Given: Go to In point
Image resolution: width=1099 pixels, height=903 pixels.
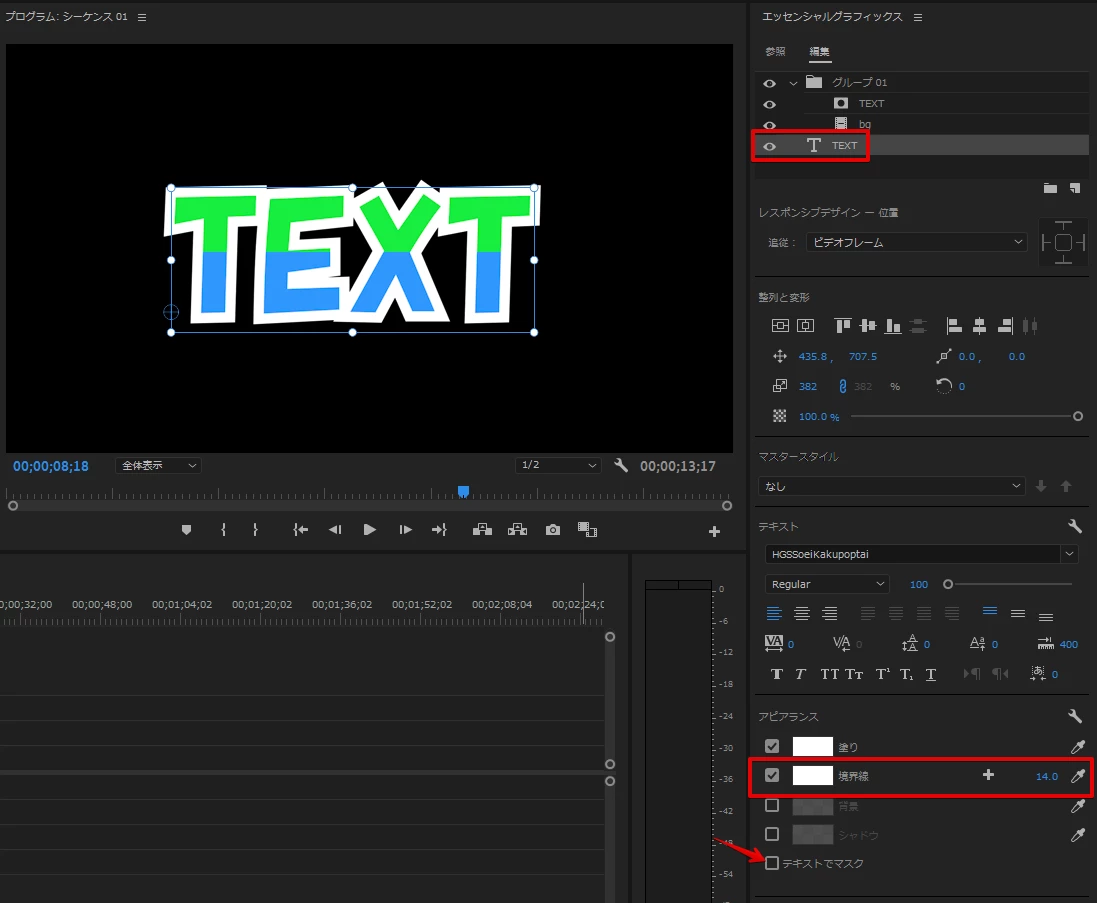Looking at the screenshot, I should [301, 530].
